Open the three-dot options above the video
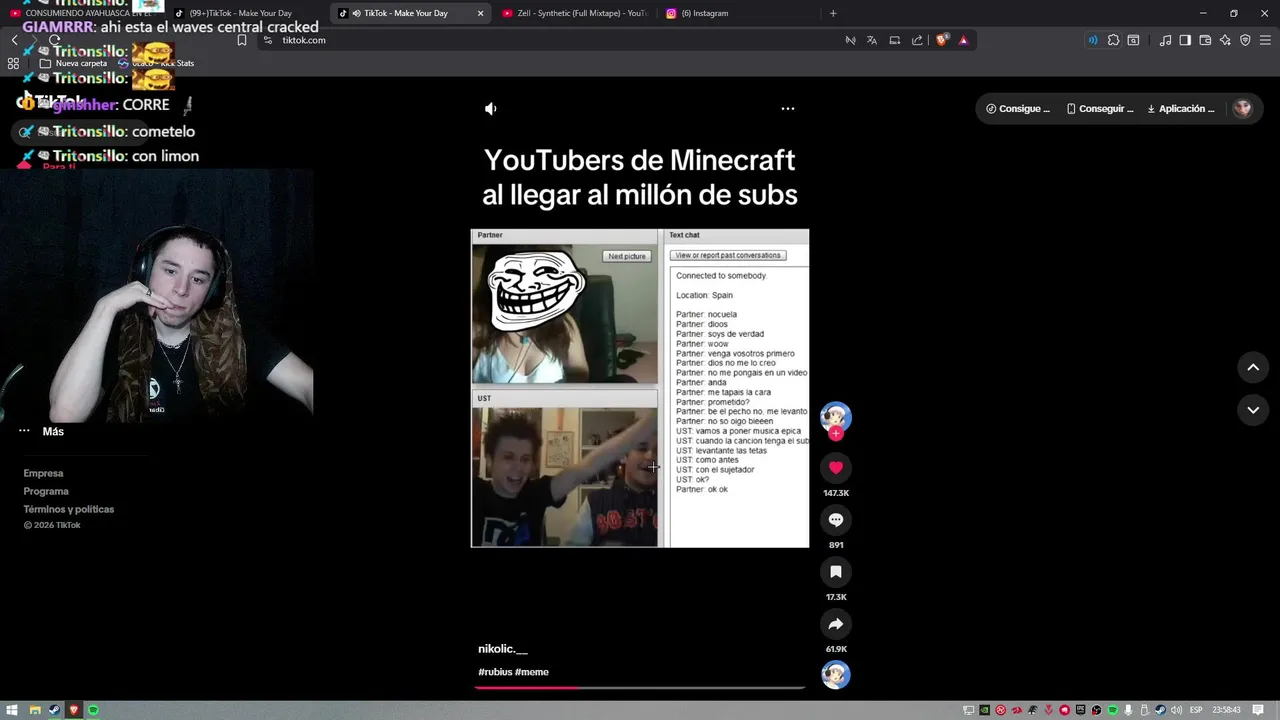This screenshot has width=1280, height=720. coord(788,109)
